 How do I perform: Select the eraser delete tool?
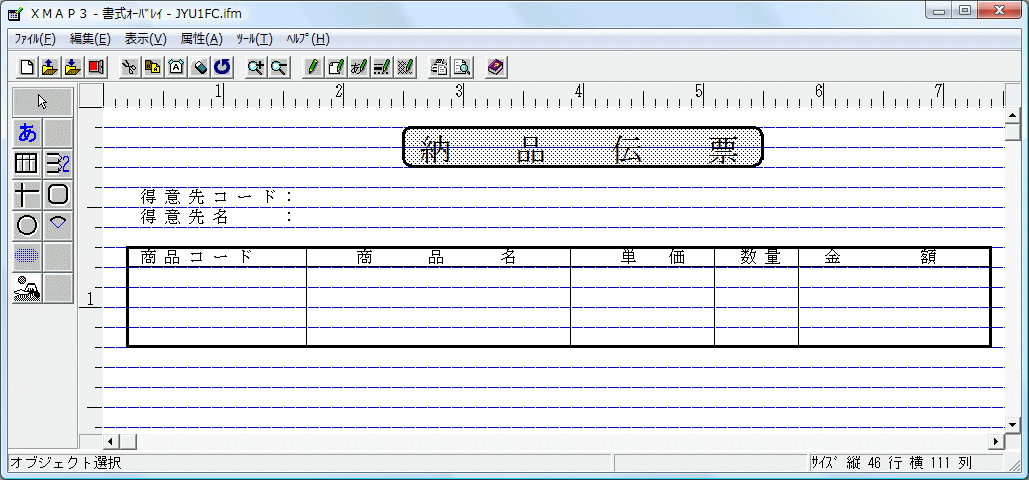click(200, 66)
